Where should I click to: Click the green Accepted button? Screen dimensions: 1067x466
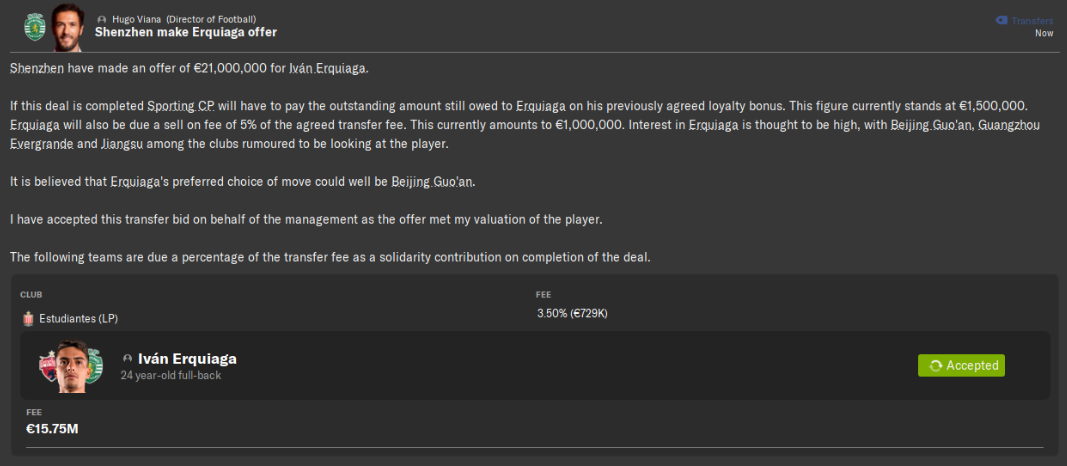pos(961,365)
